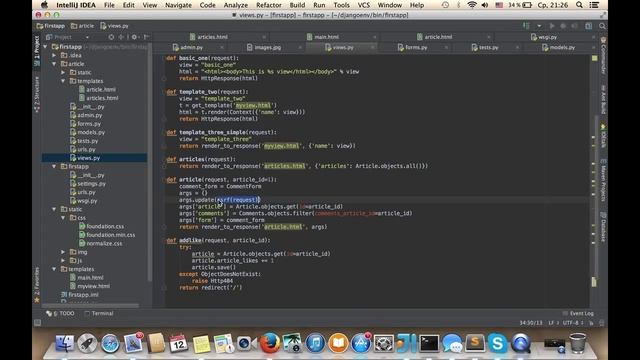Open Skype from the Dock

[498, 343]
